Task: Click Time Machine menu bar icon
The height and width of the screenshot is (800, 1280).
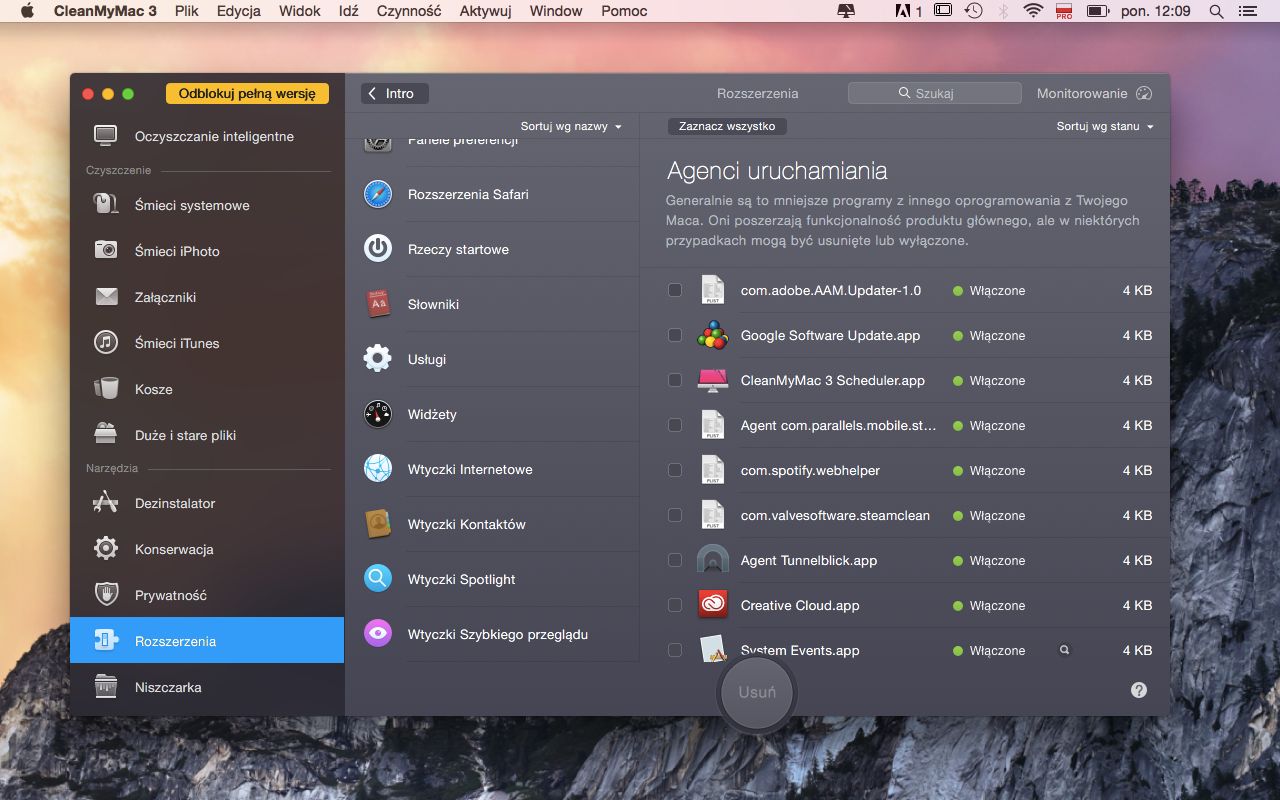Action: point(973,11)
